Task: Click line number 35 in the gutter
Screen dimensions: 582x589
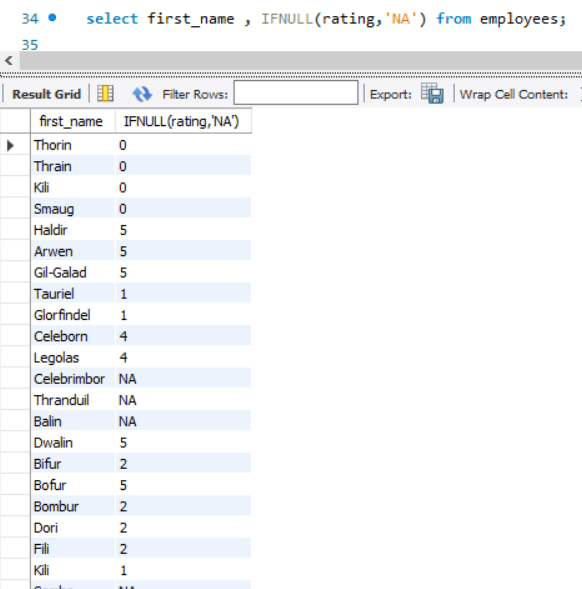Action: (30, 45)
